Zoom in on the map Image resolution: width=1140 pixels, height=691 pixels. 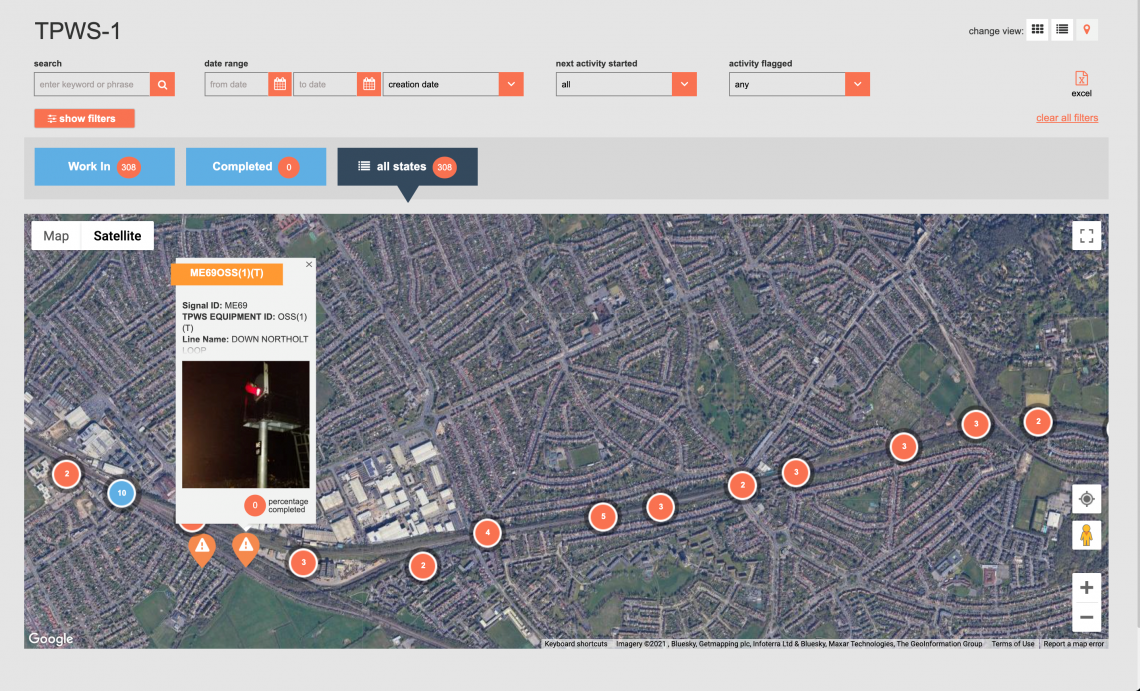coord(1086,586)
